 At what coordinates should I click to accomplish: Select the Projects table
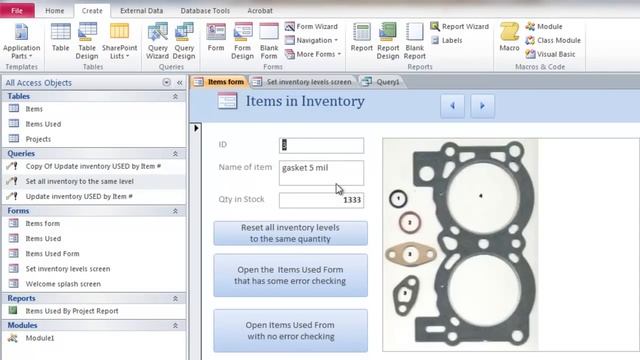[x=94, y=139]
